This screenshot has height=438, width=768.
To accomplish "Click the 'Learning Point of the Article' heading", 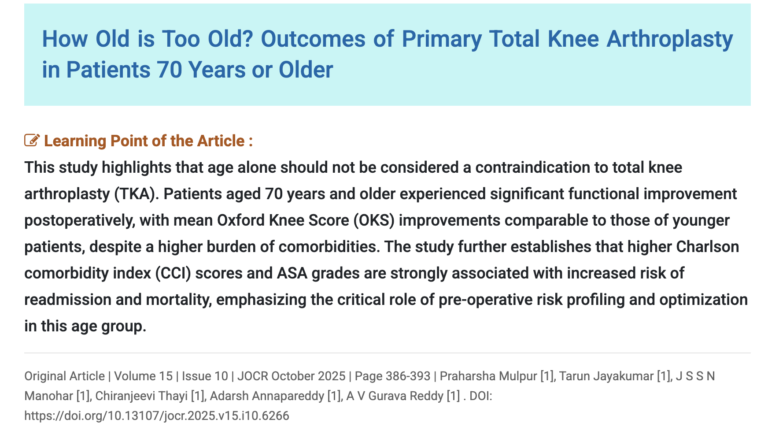I will tap(148, 141).
